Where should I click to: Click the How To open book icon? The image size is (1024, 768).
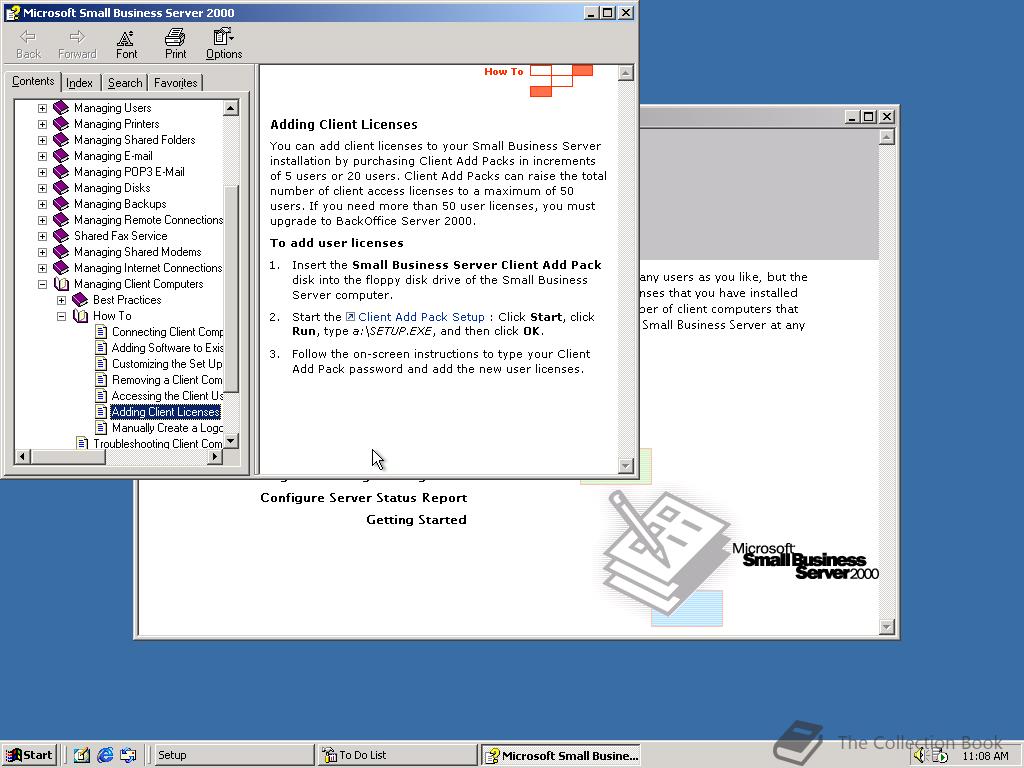tap(80, 316)
